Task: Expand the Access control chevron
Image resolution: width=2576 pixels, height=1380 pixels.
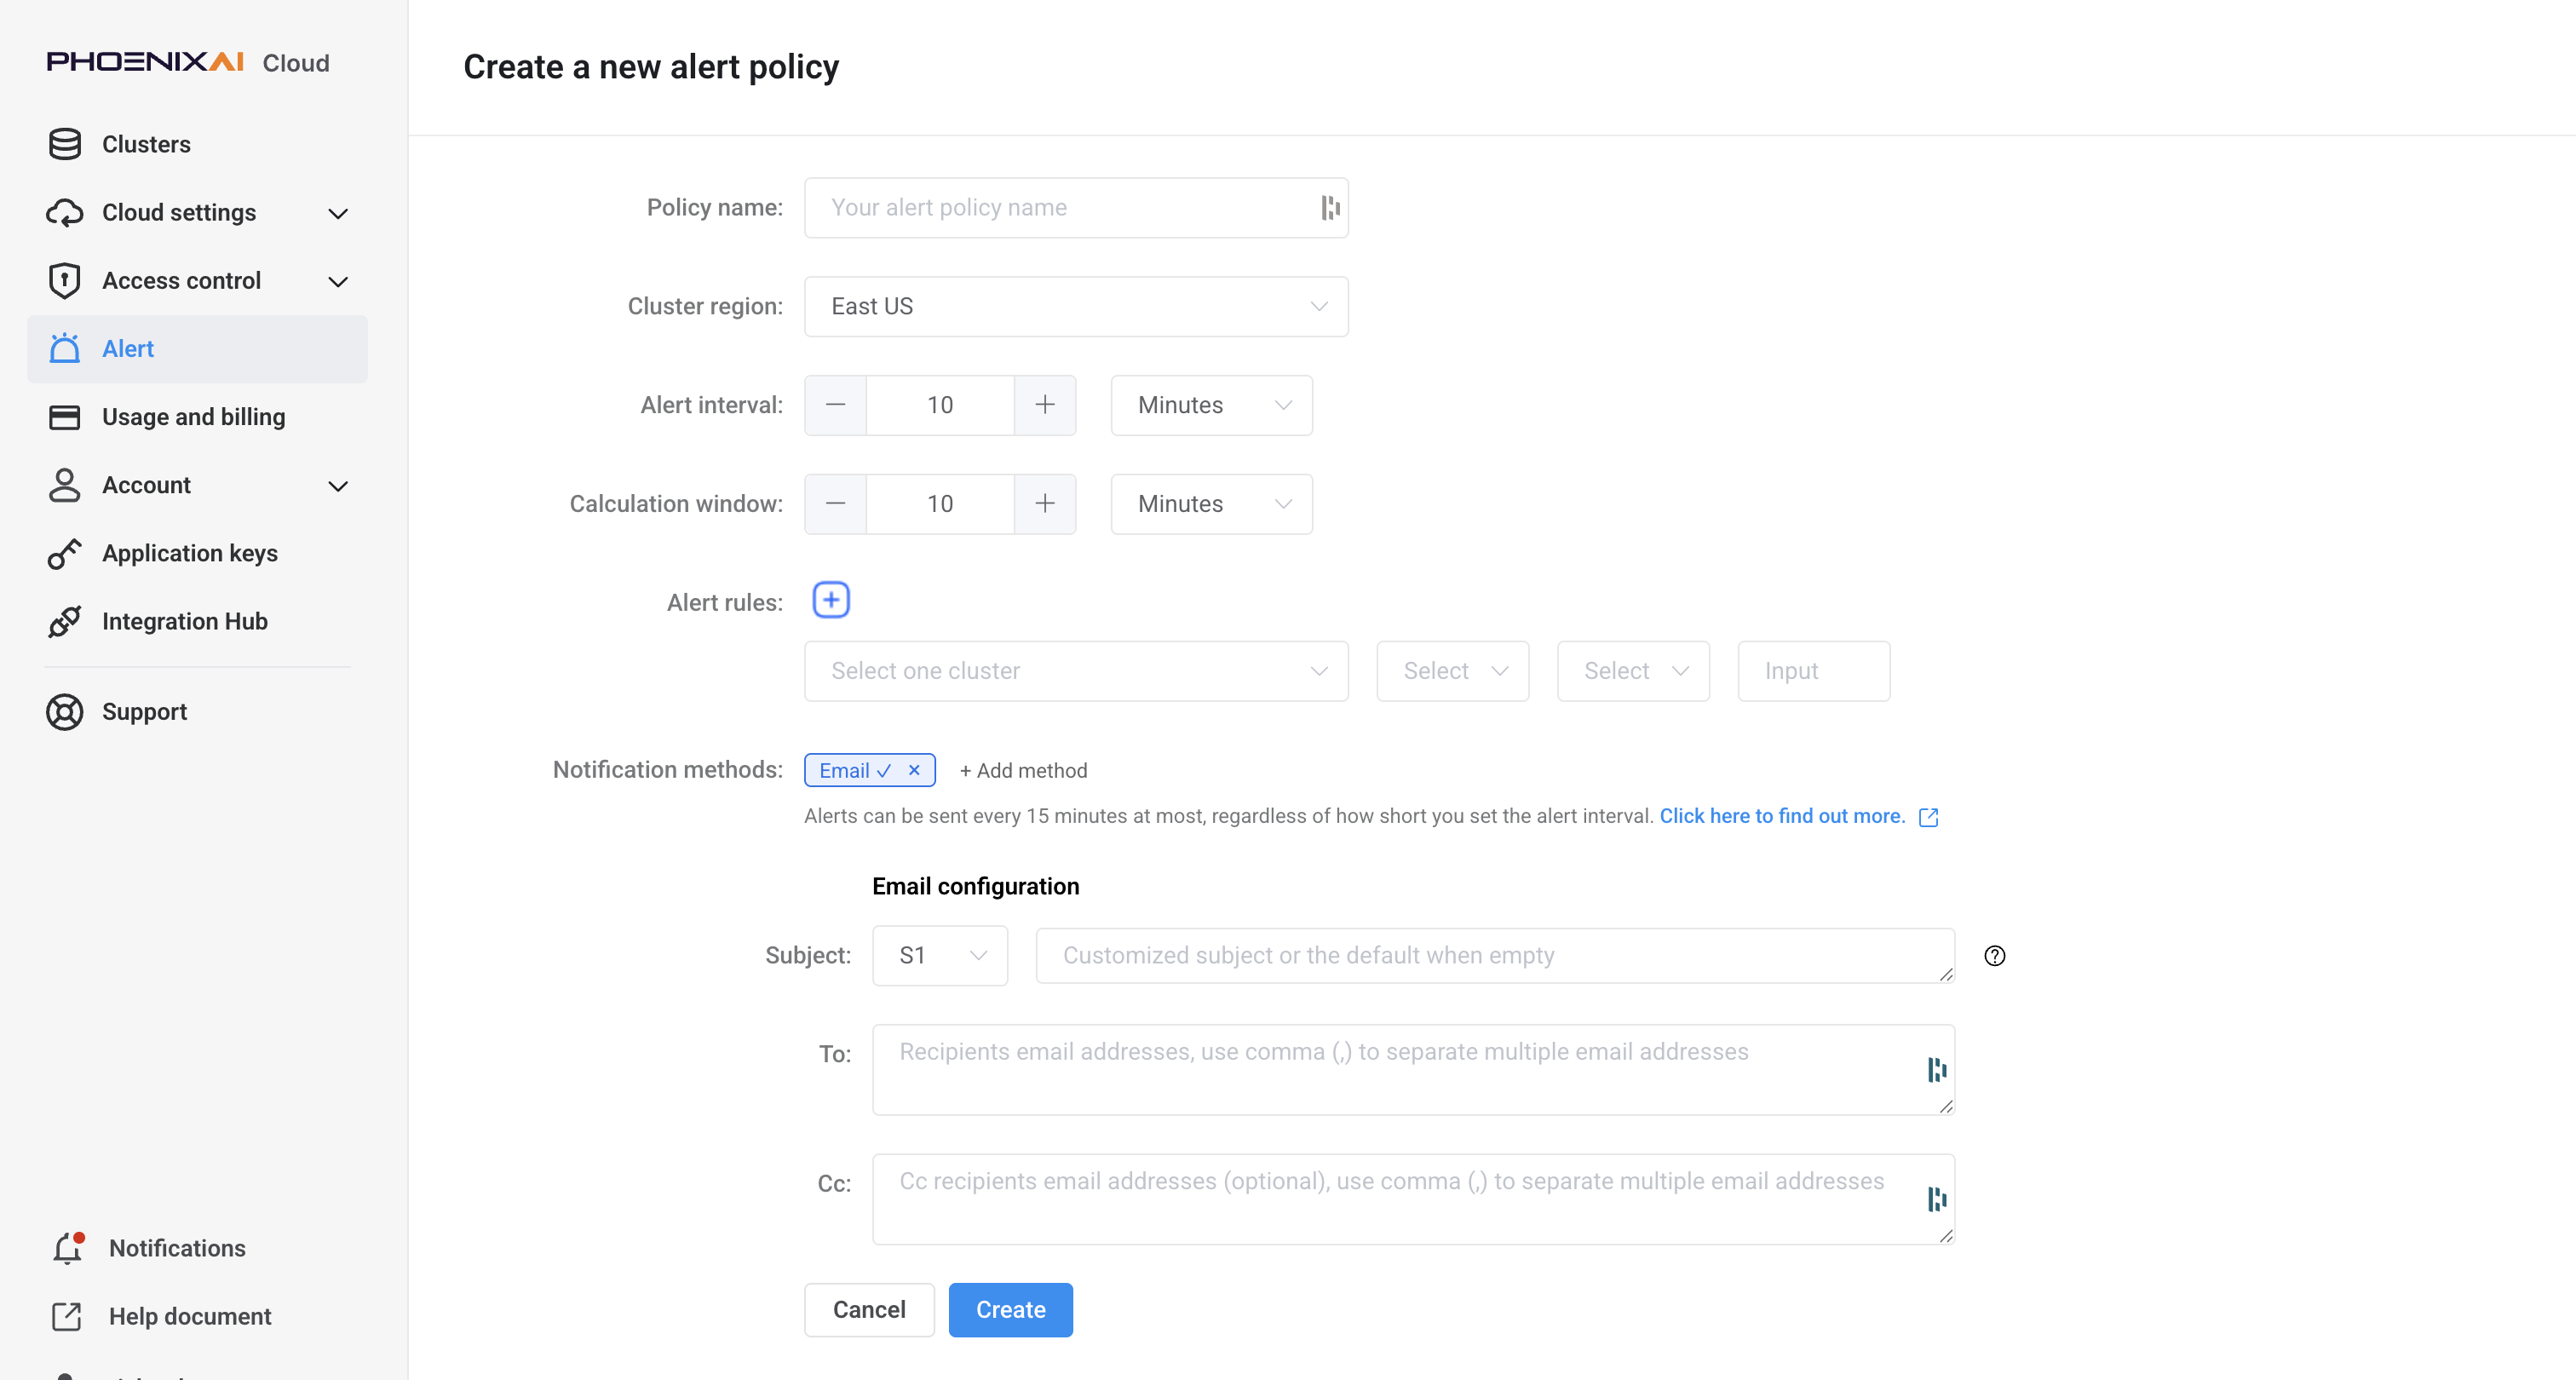Action: pyautogui.click(x=338, y=281)
